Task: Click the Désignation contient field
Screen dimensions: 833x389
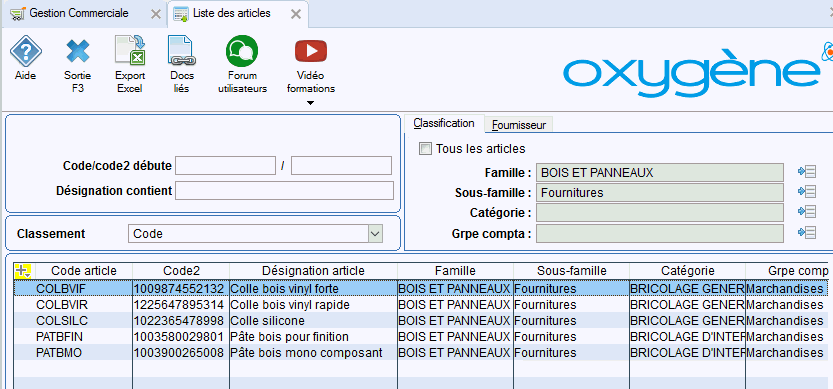Action: tap(284, 190)
